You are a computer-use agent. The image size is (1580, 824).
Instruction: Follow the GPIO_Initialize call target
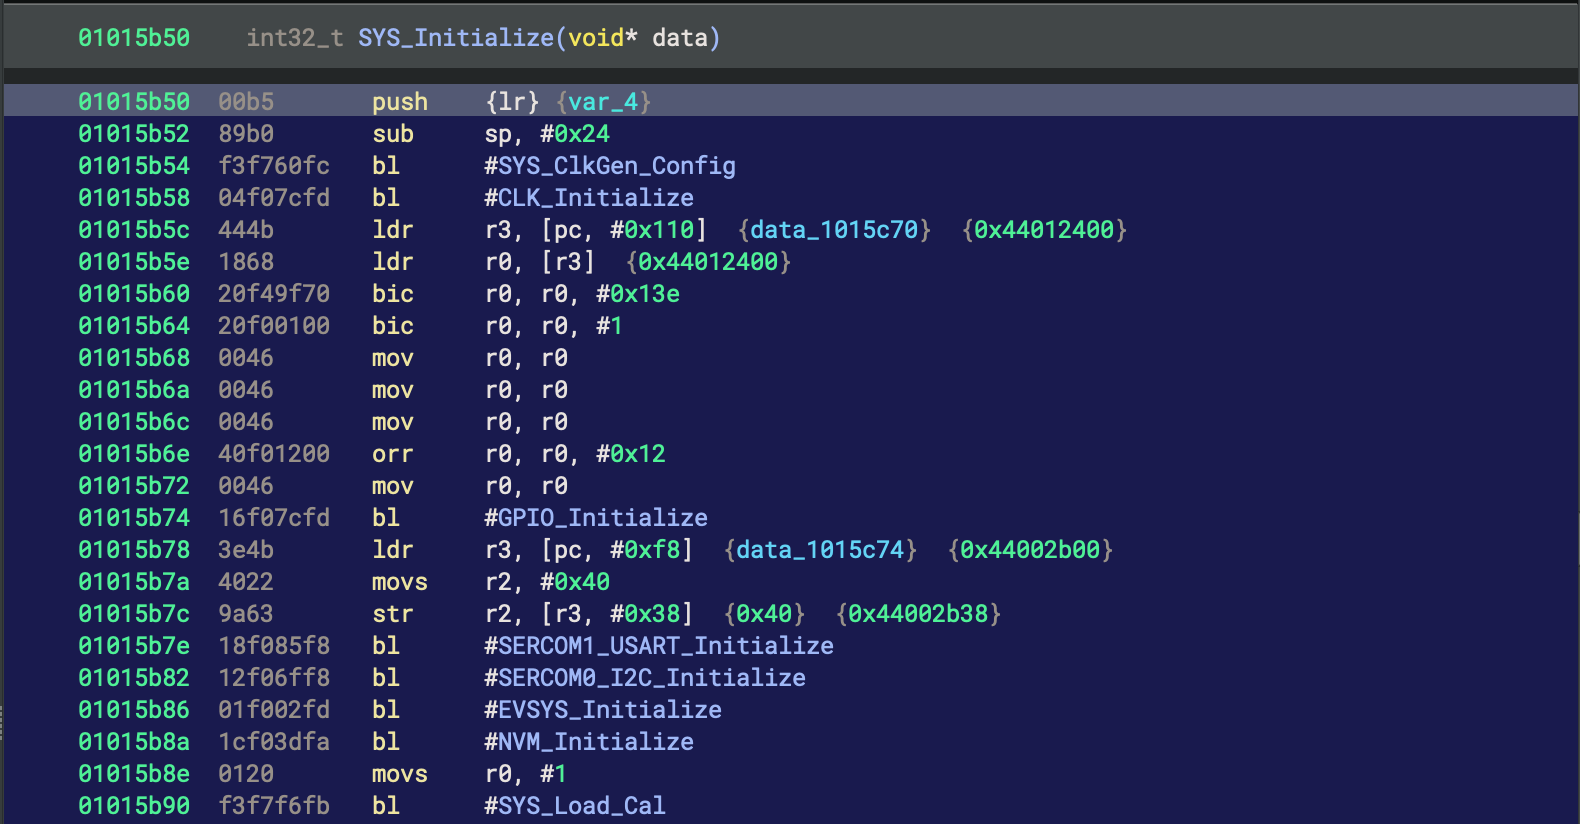[602, 518]
